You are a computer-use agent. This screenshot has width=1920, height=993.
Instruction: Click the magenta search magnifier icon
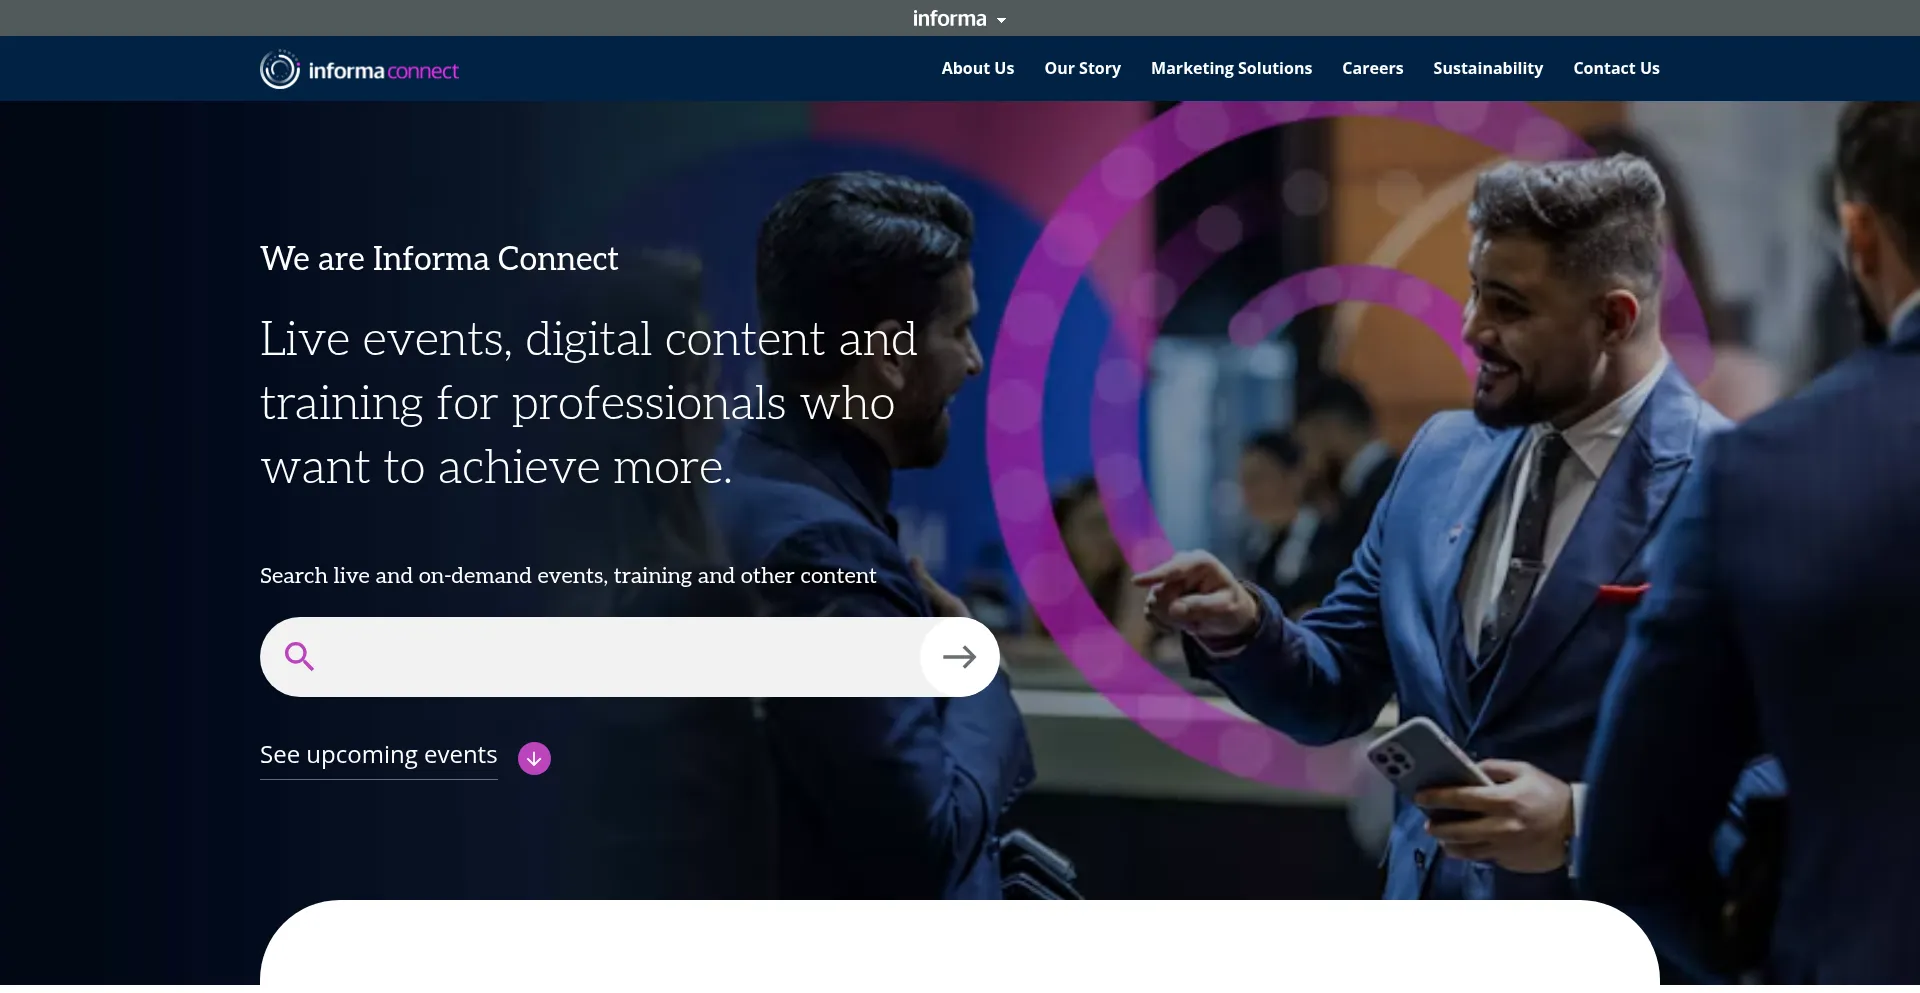(x=299, y=657)
